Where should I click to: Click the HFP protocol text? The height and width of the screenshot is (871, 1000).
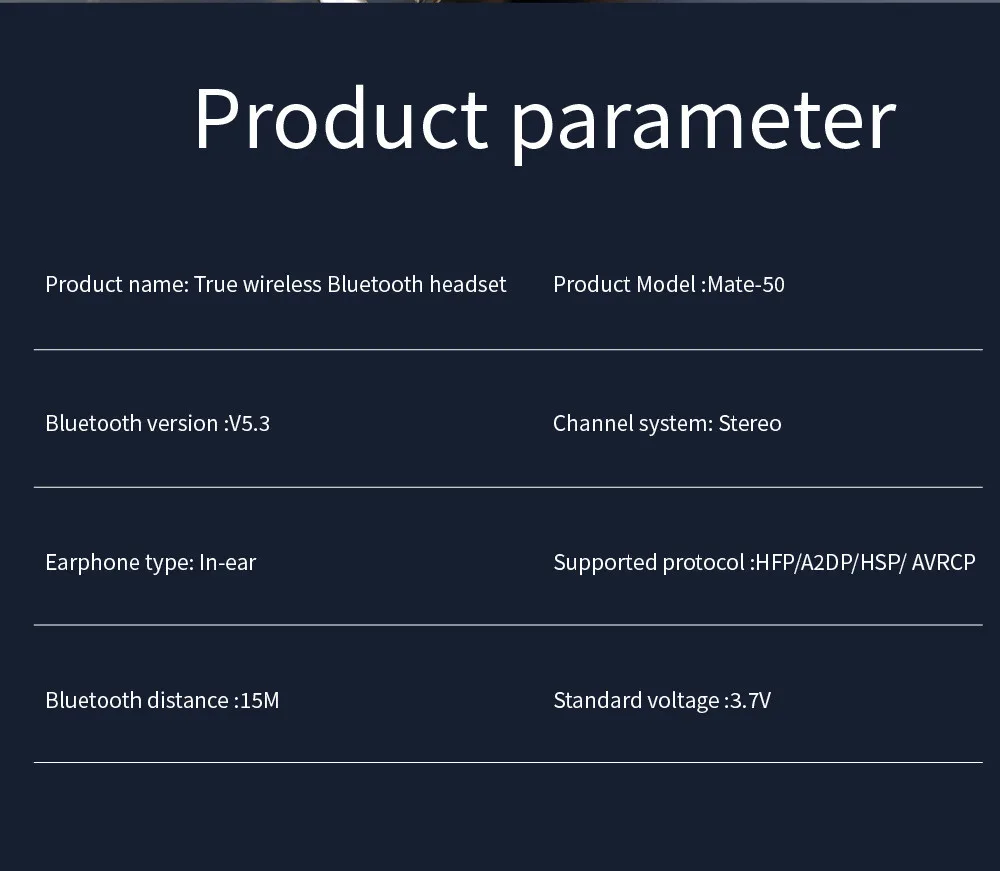coord(774,563)
